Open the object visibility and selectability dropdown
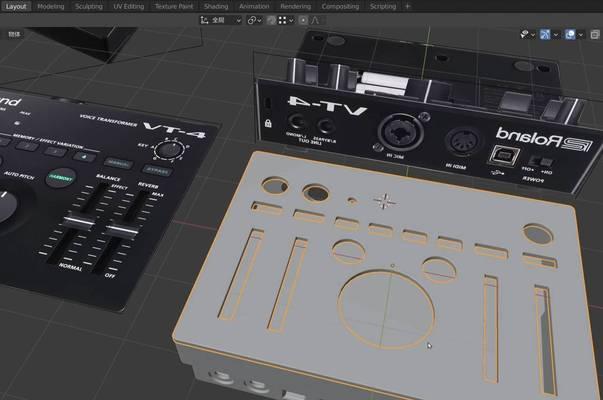 tap(528, 35)
